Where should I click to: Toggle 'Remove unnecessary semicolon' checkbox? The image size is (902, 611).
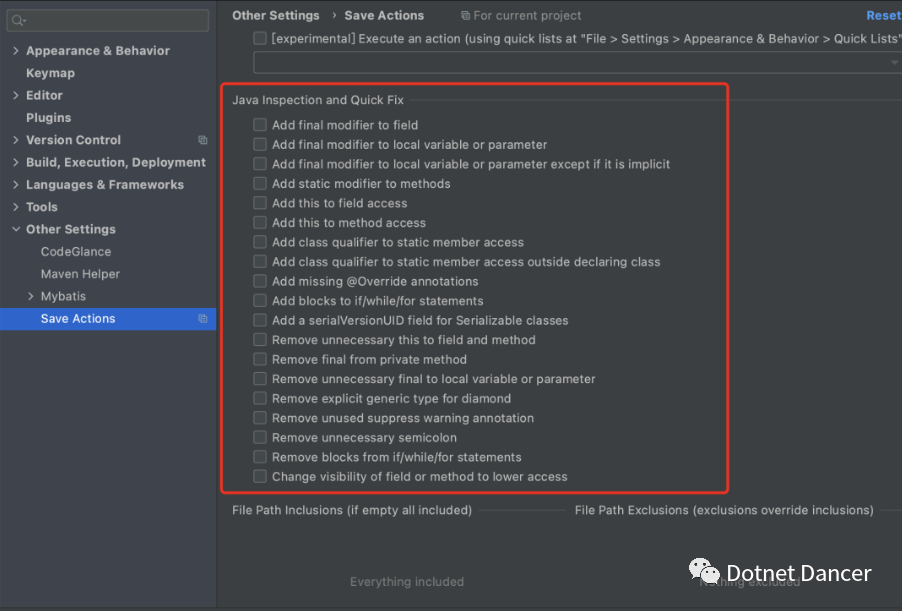click(x=260, y=437)
